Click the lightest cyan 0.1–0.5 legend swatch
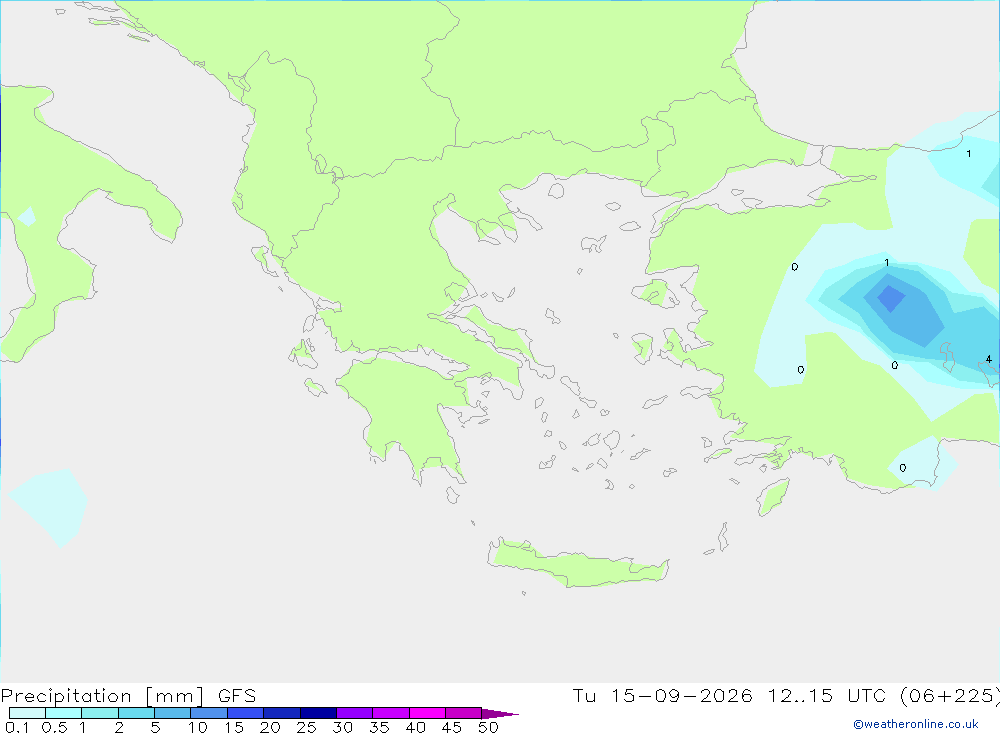 [27, 713]
